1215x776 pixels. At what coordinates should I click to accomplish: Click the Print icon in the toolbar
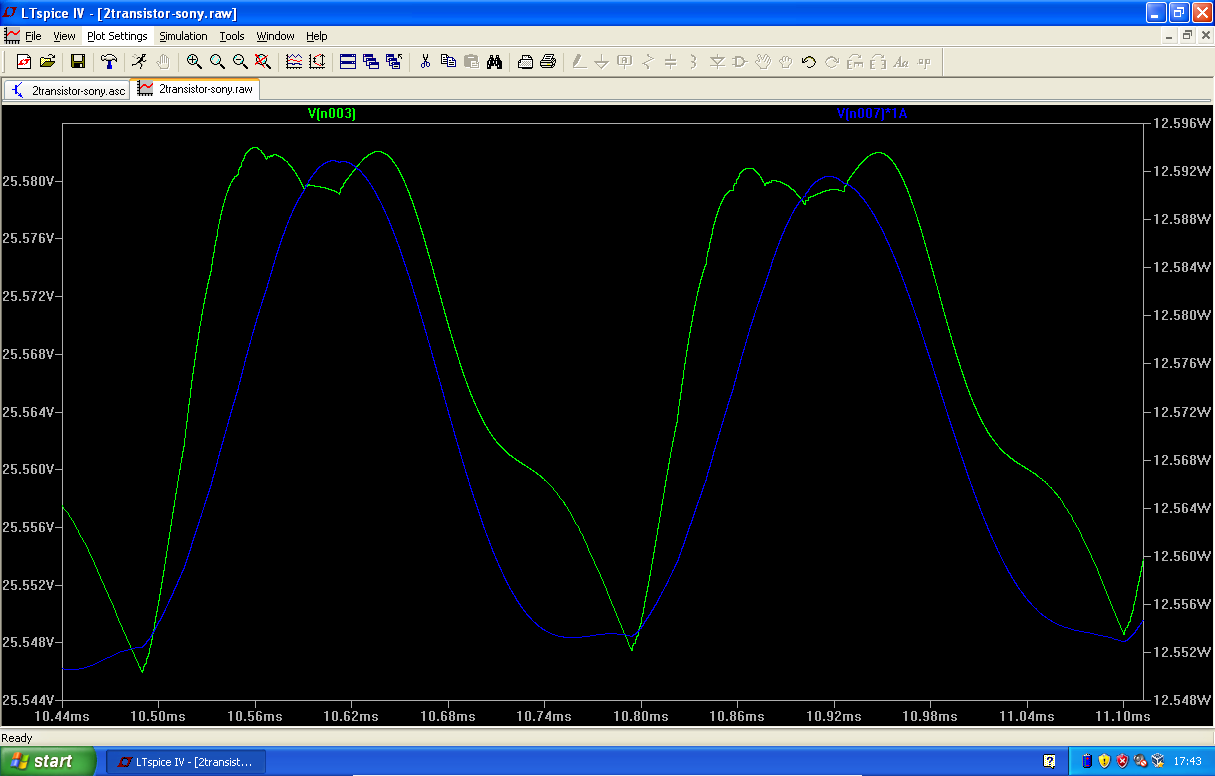coord(548,62)
